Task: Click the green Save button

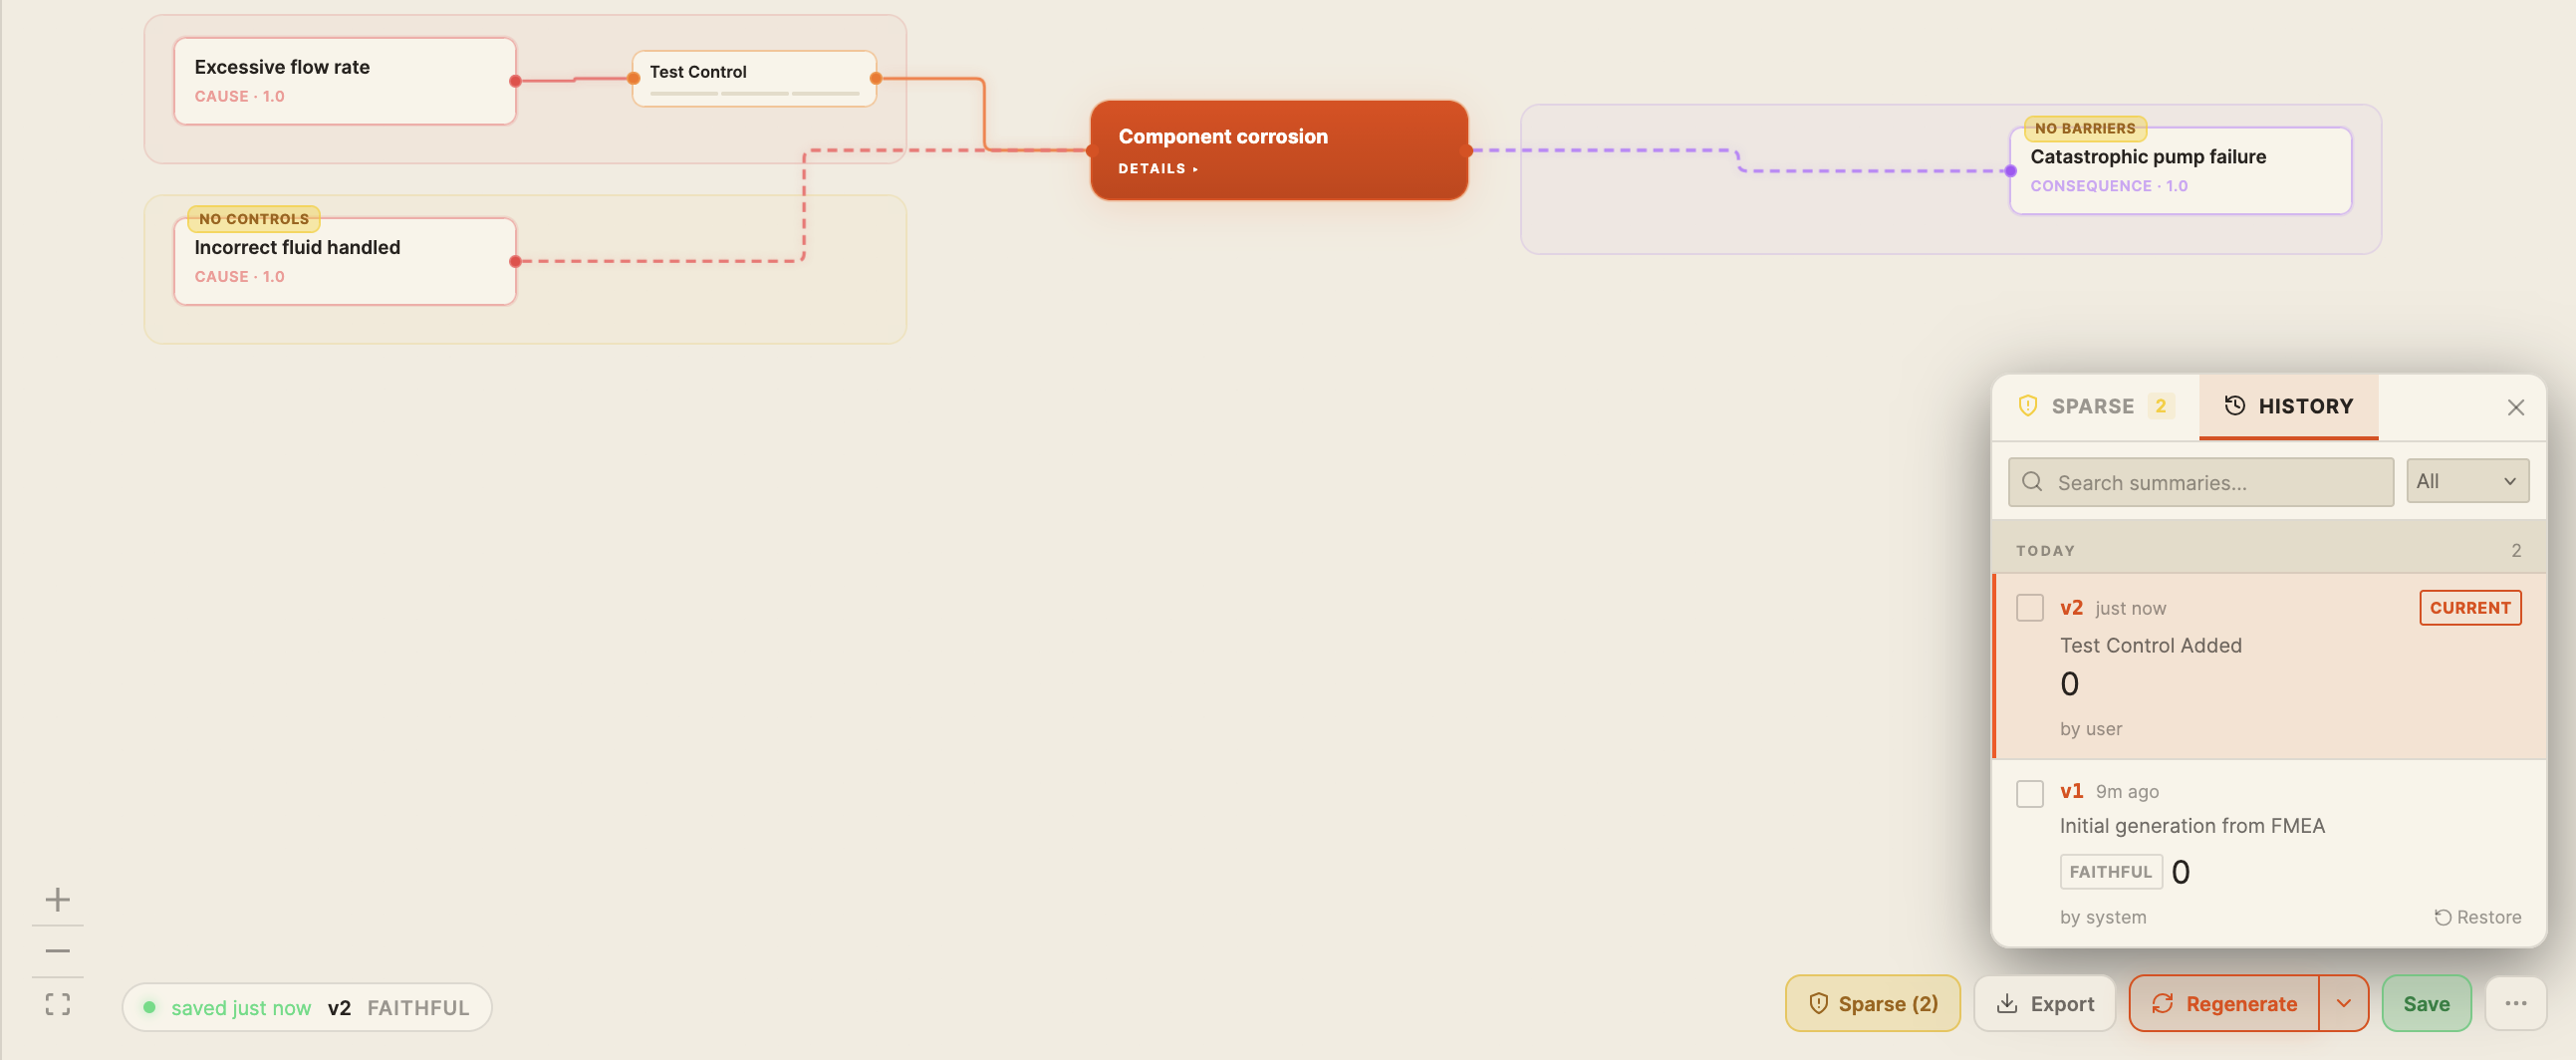Action: pyautogui.click(x=2426, y=1003)
